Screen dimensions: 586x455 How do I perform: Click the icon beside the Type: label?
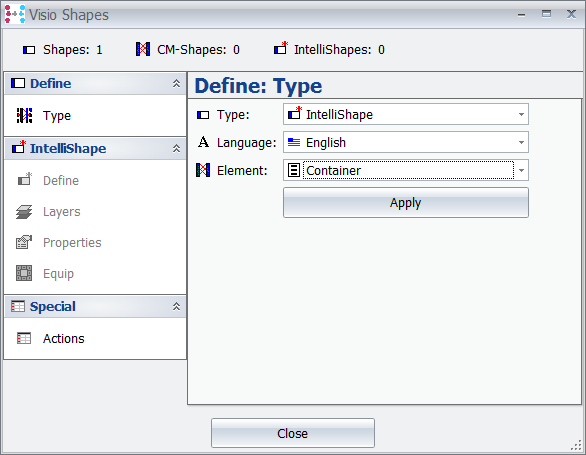(203, 115)
